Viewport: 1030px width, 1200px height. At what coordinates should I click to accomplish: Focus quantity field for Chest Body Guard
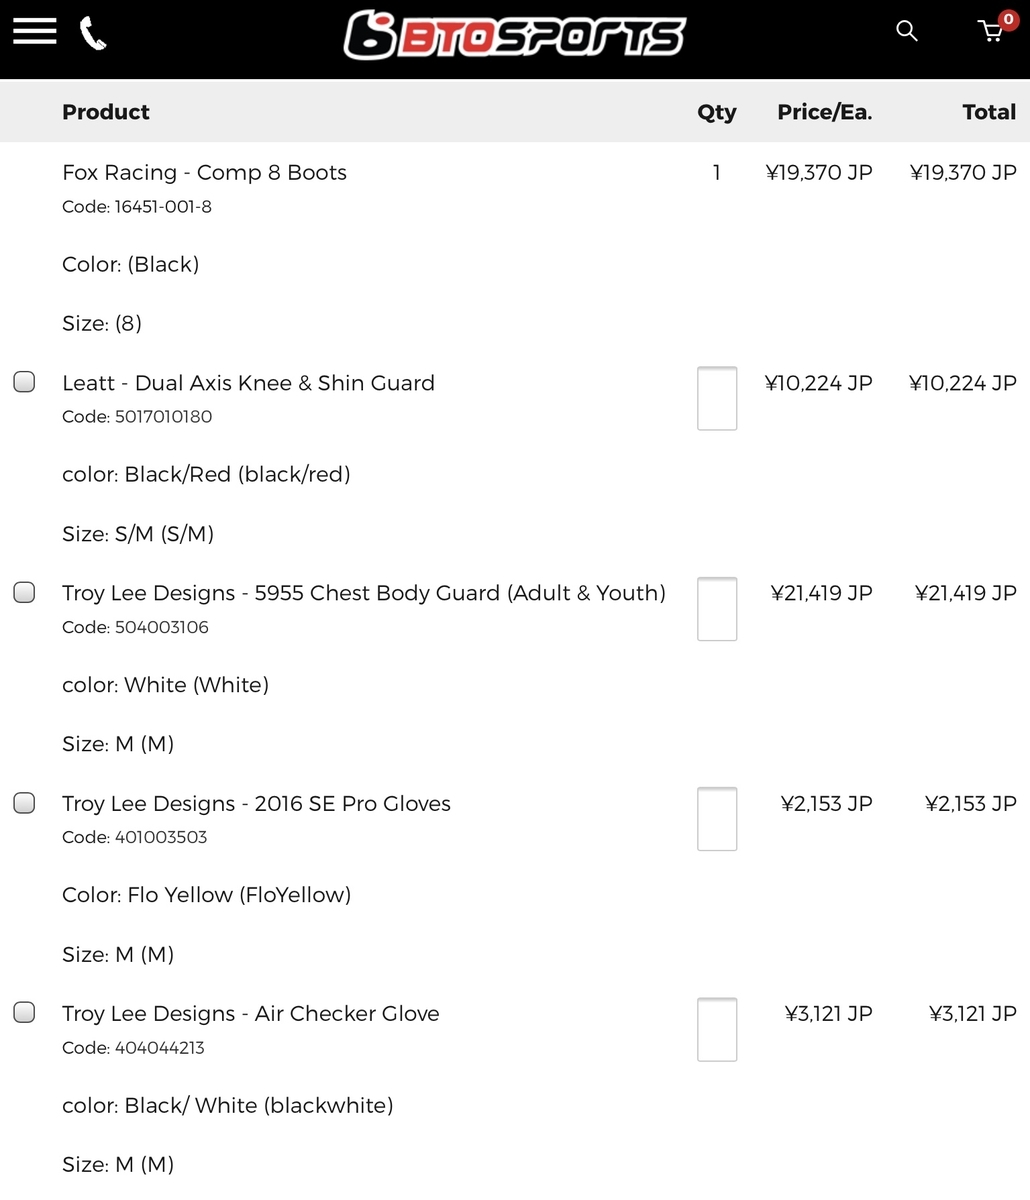(x=717, y=609)
